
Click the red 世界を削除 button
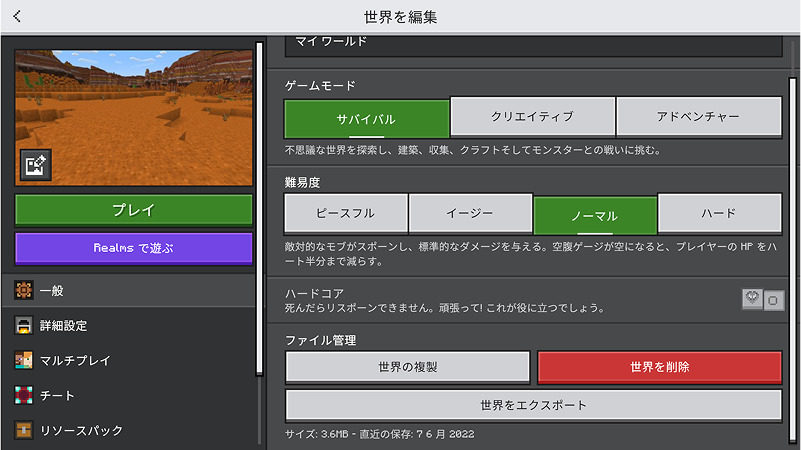[659, 367]
